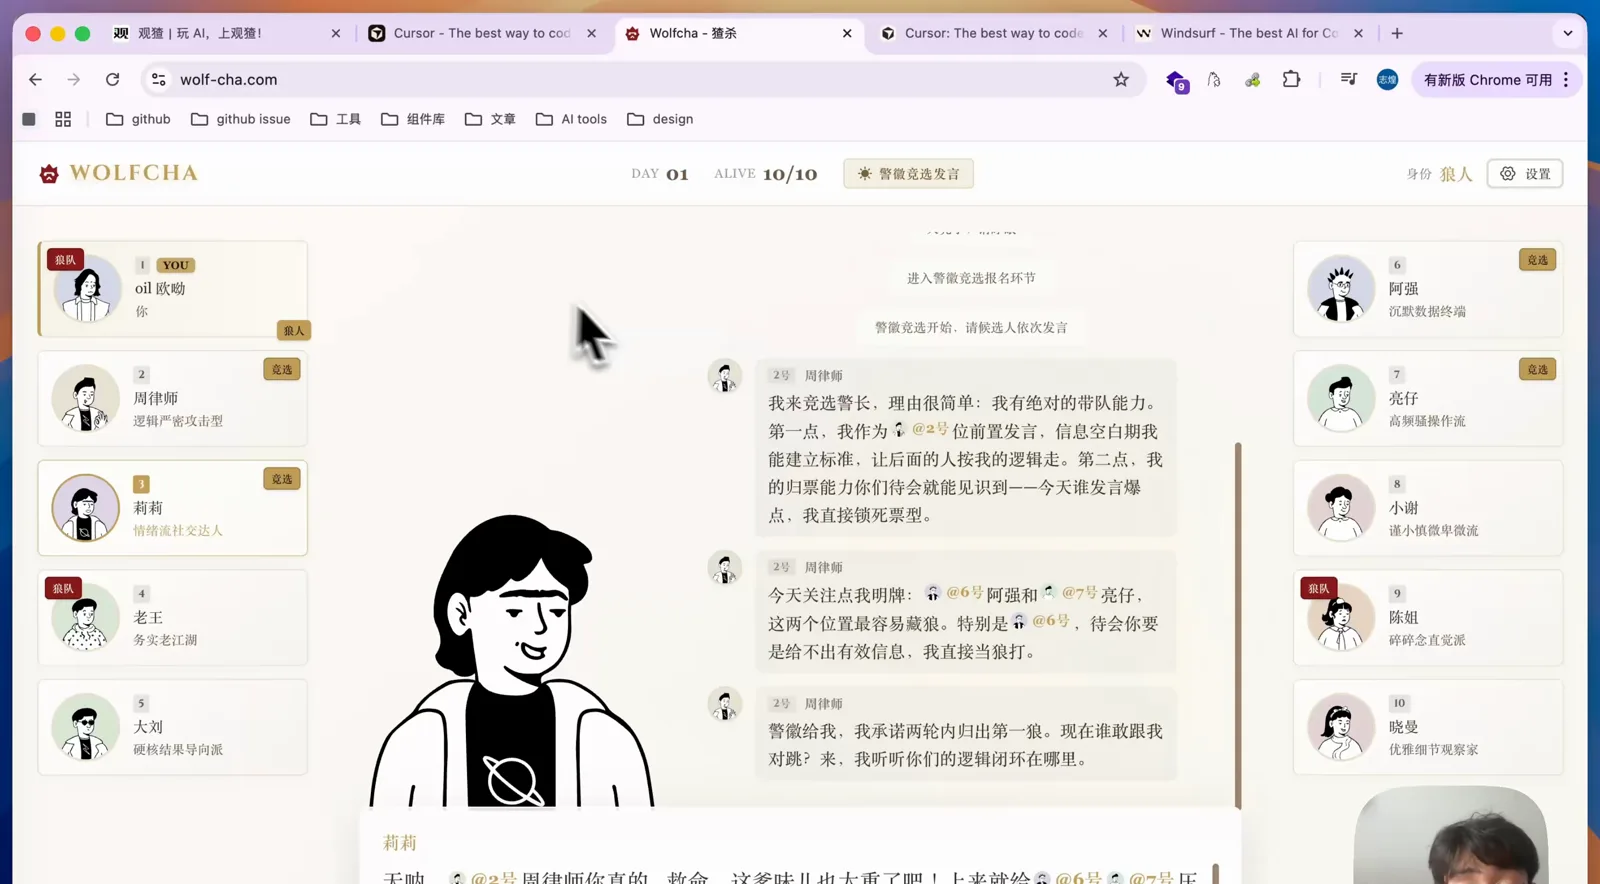Click the 莉莉 speaker name in speech box
This screenshot has width=1600, height=884.
point(400,843)
